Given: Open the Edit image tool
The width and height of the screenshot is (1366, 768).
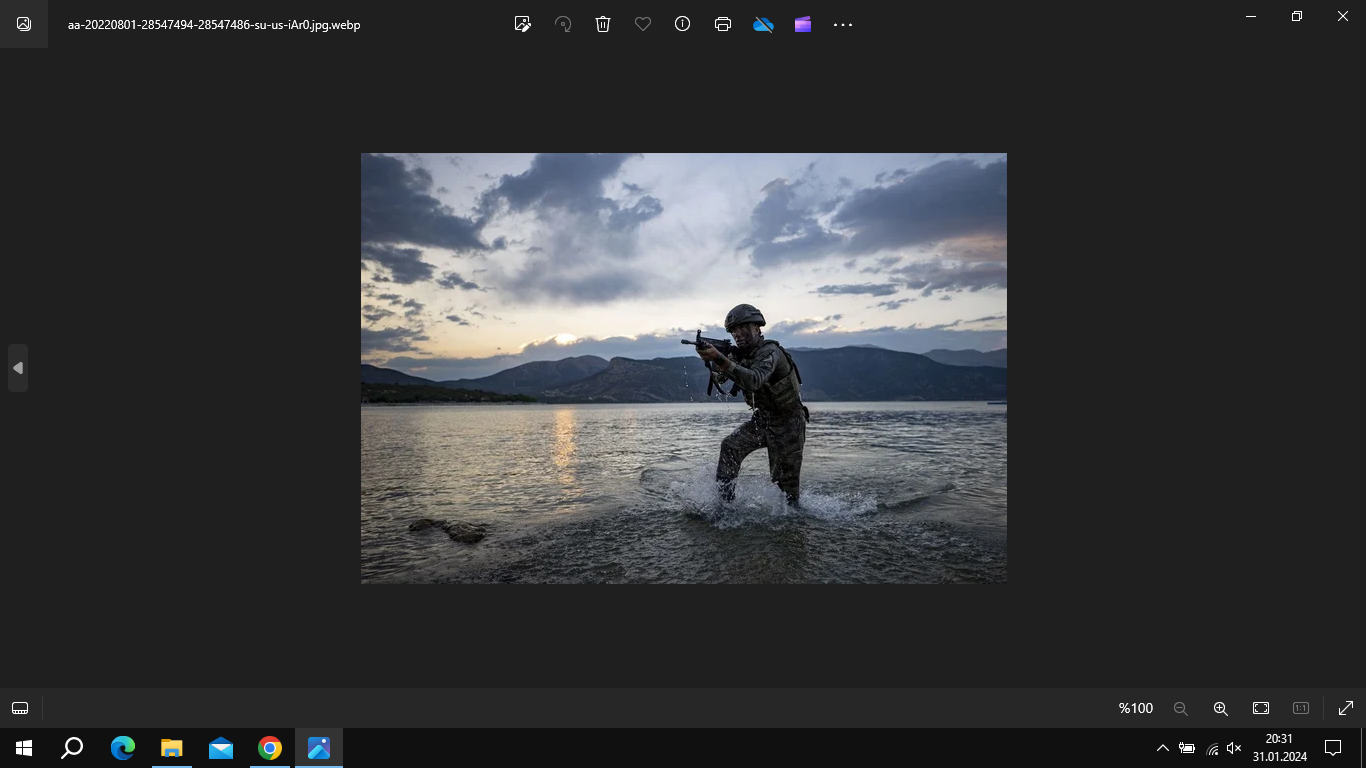Looking at the screenshot, I should click(x=522, y=24).
